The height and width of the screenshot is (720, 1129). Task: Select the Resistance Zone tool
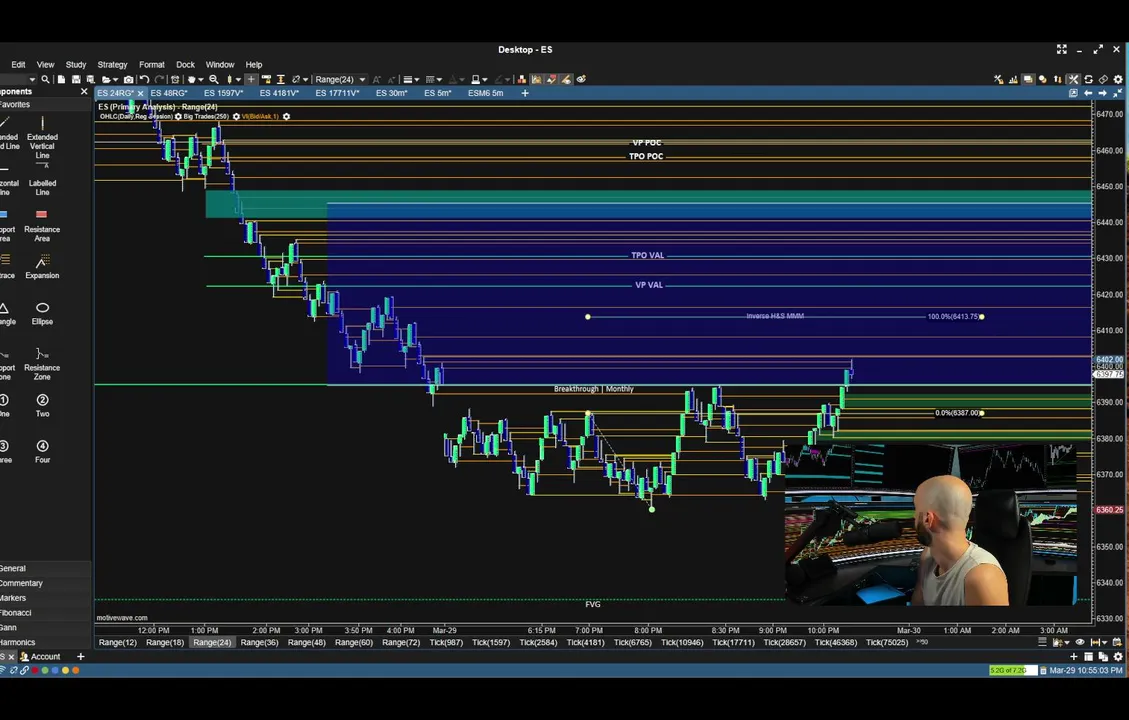42,364
